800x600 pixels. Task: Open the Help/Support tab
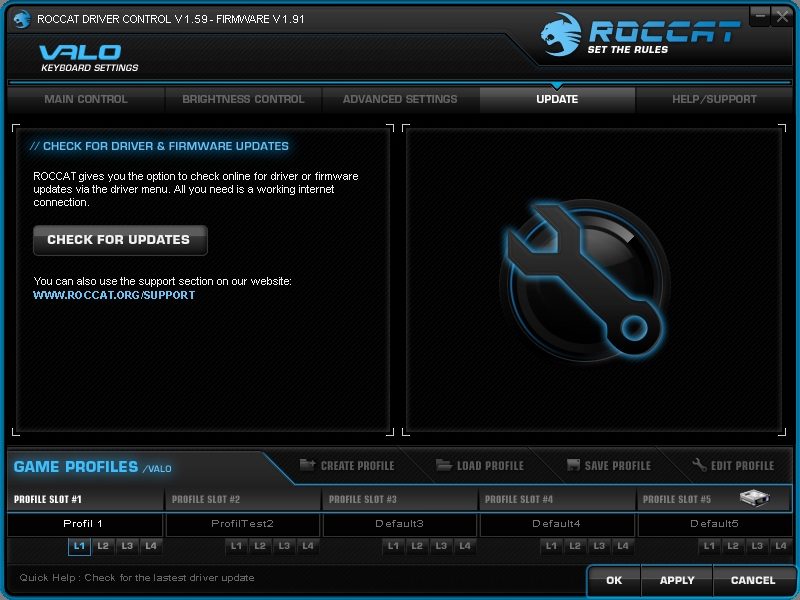[714, 99]
